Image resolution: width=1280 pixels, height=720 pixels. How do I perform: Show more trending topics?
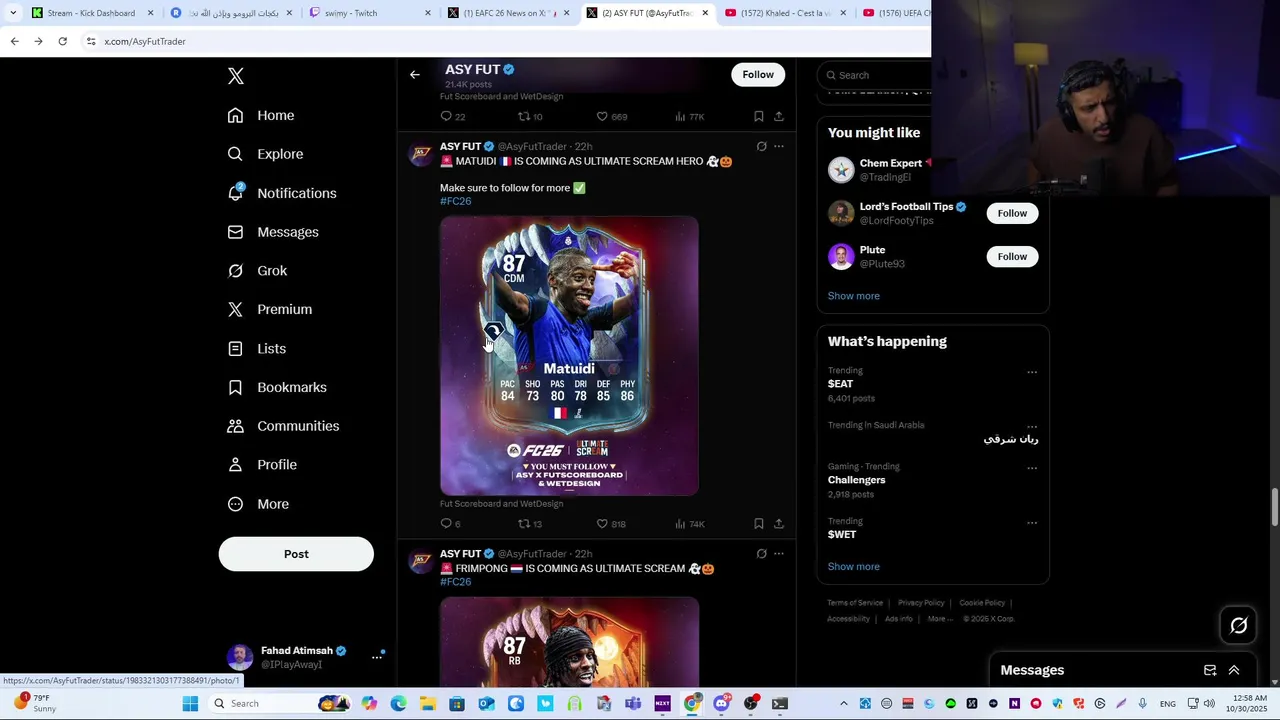854,567
